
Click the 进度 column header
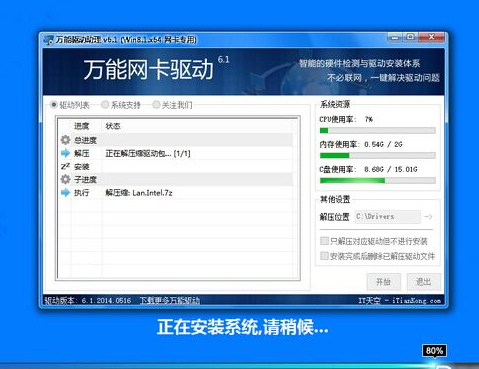tap(81, 126)
